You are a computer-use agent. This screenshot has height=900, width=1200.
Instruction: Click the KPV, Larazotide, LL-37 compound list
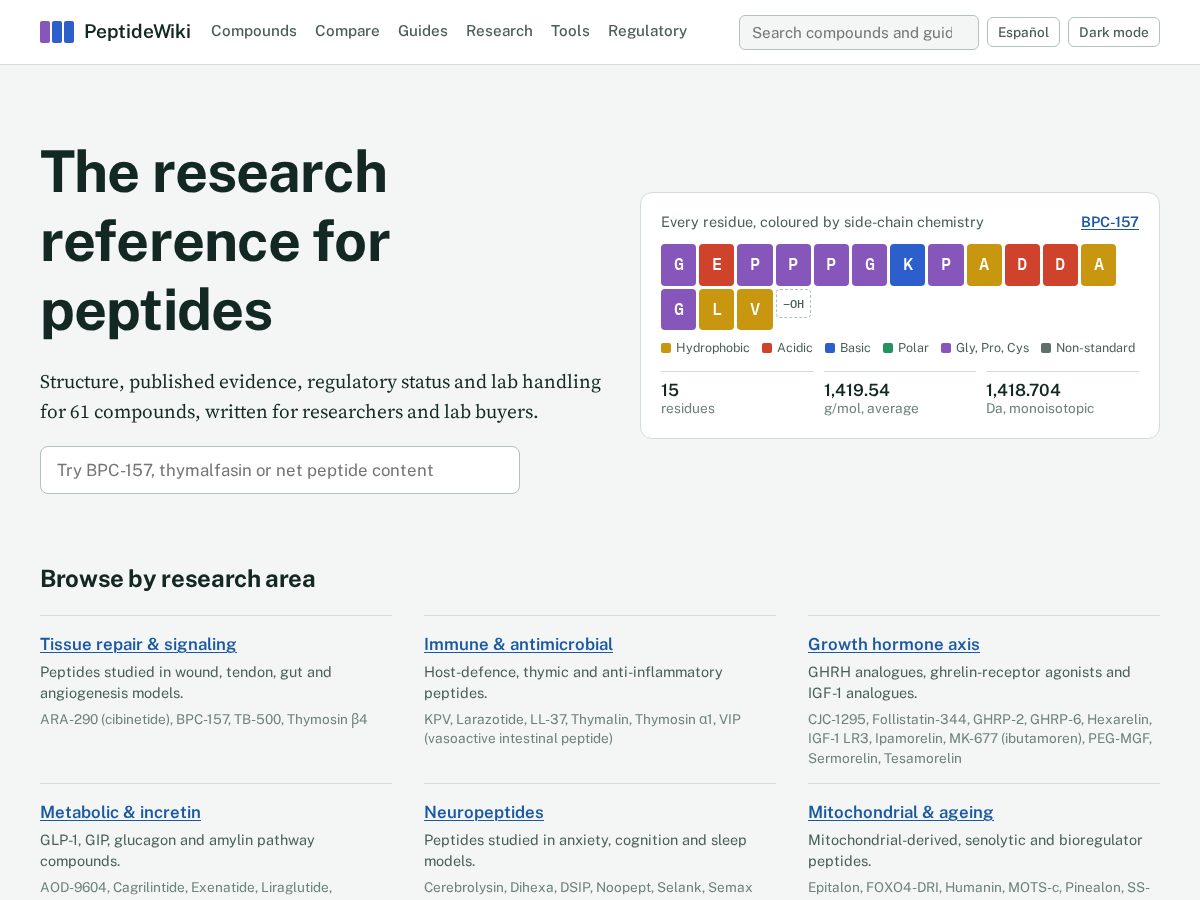point(583,729)
